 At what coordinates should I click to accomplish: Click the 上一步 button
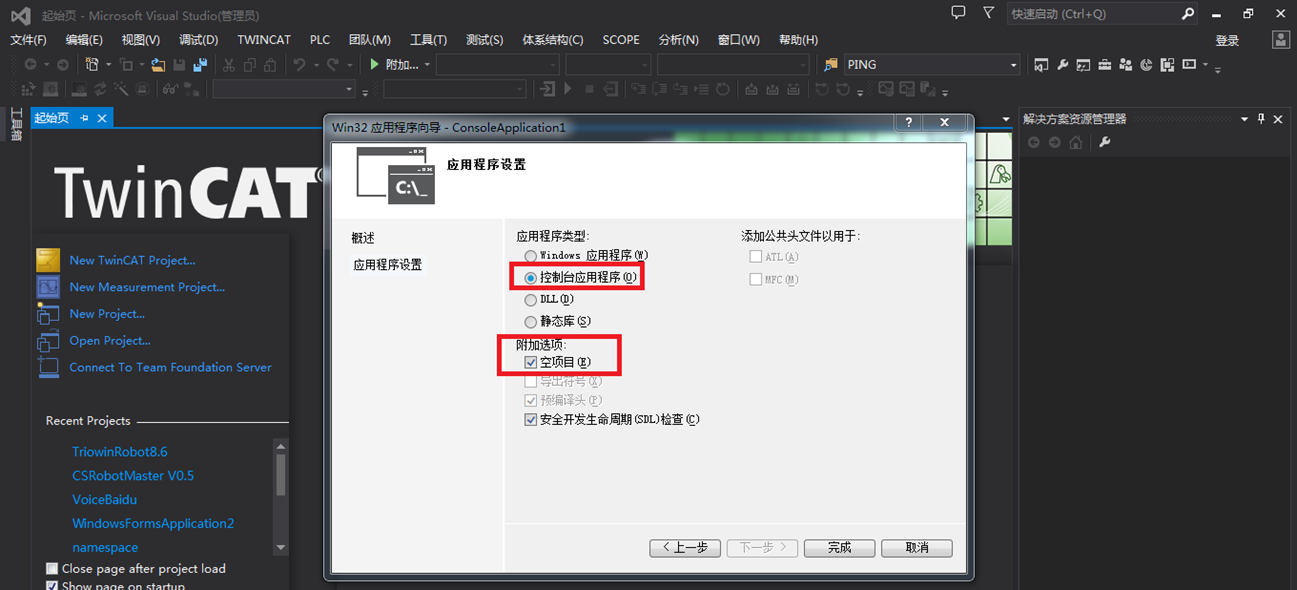click(685, 548)
